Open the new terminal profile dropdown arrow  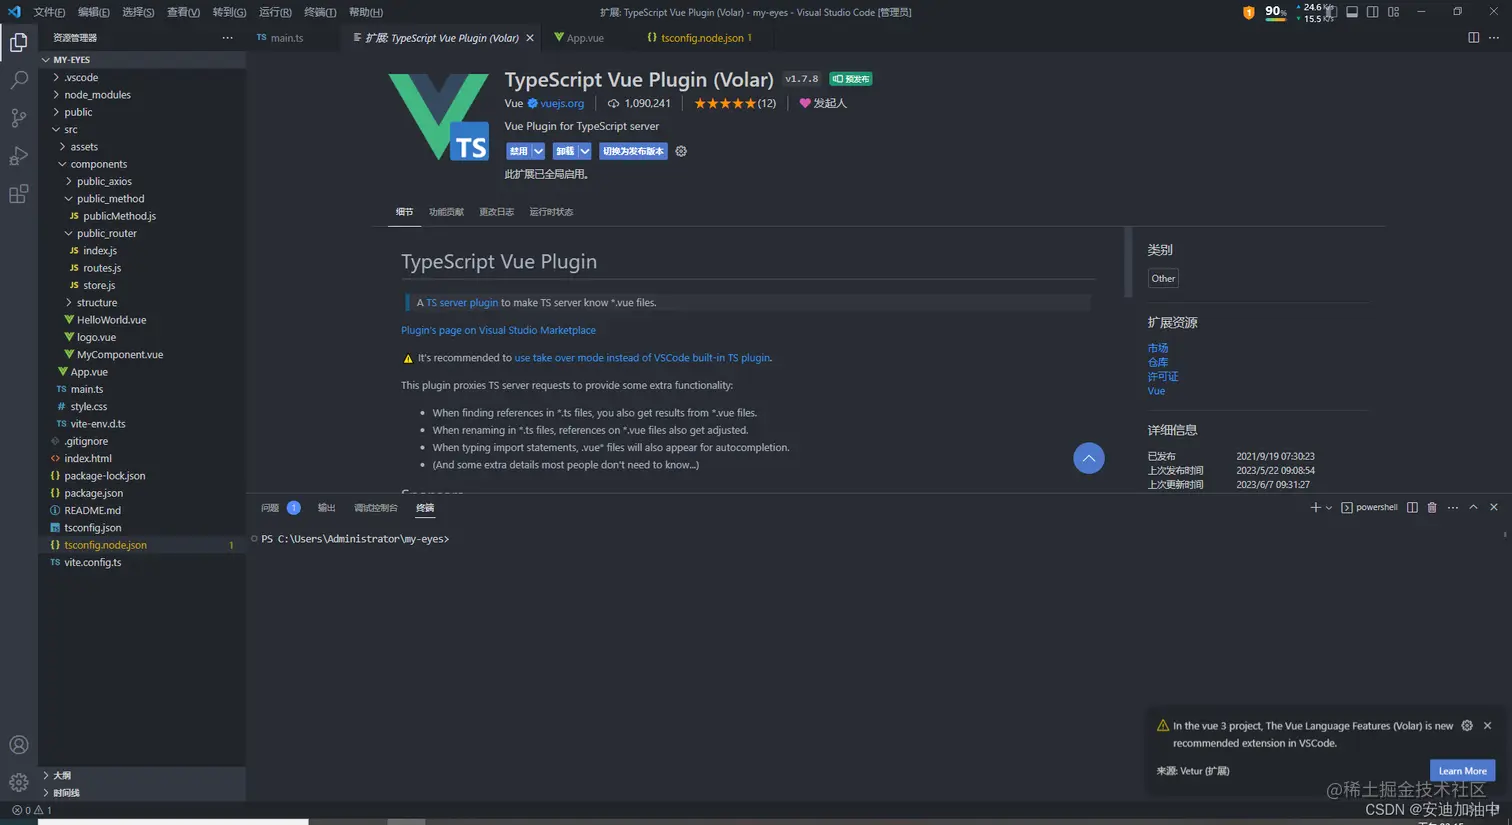(1329, 508)
